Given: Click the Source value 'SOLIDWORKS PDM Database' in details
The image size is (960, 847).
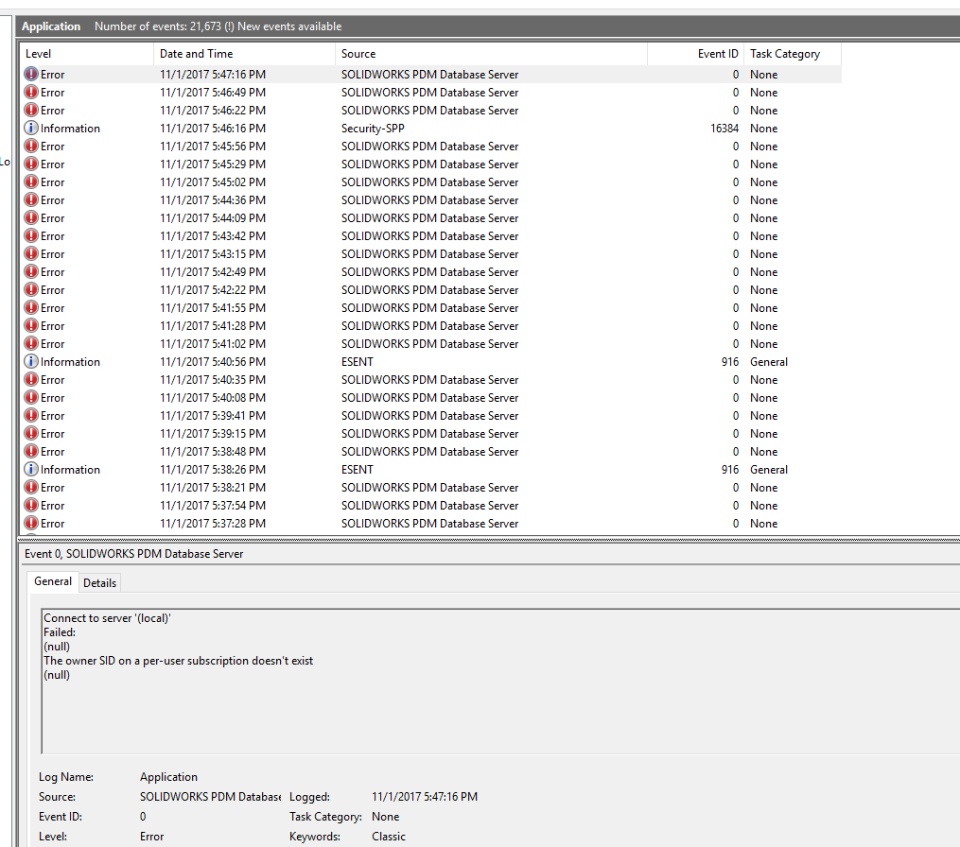Looking at the screenshot, I should (210, 797).
